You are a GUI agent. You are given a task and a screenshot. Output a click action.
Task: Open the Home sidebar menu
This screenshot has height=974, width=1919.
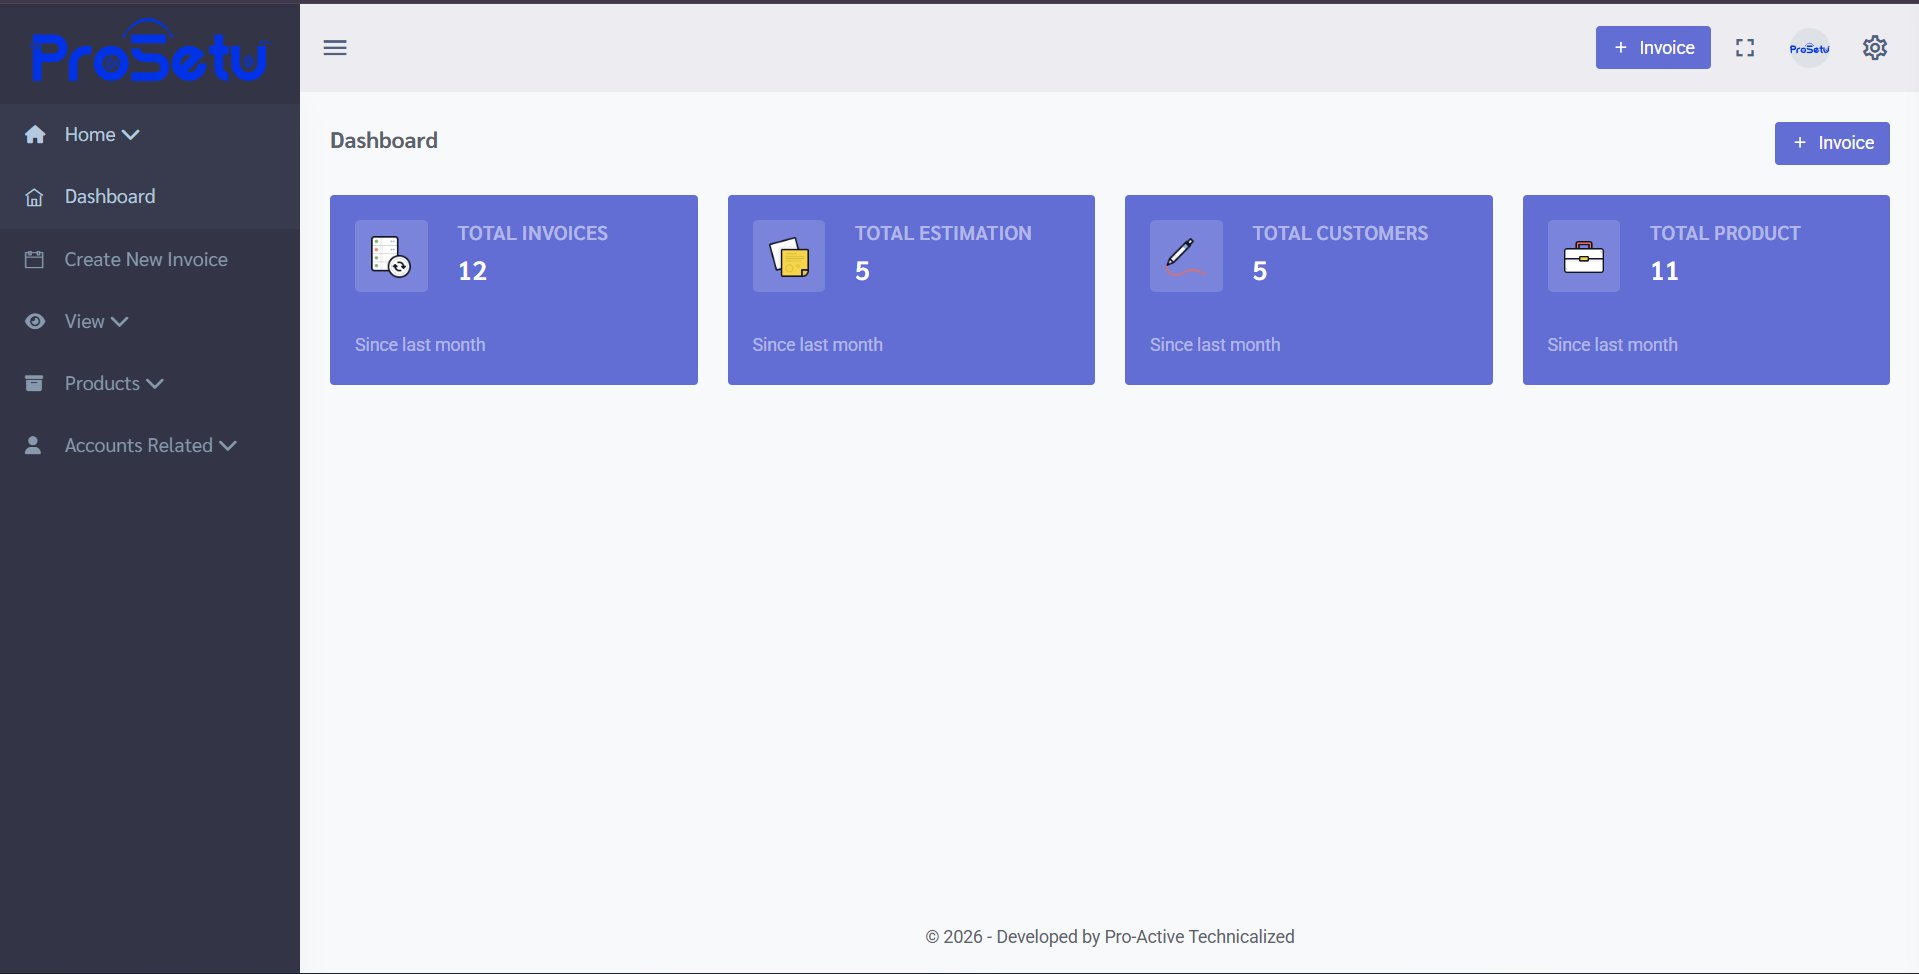click(150, 134)
